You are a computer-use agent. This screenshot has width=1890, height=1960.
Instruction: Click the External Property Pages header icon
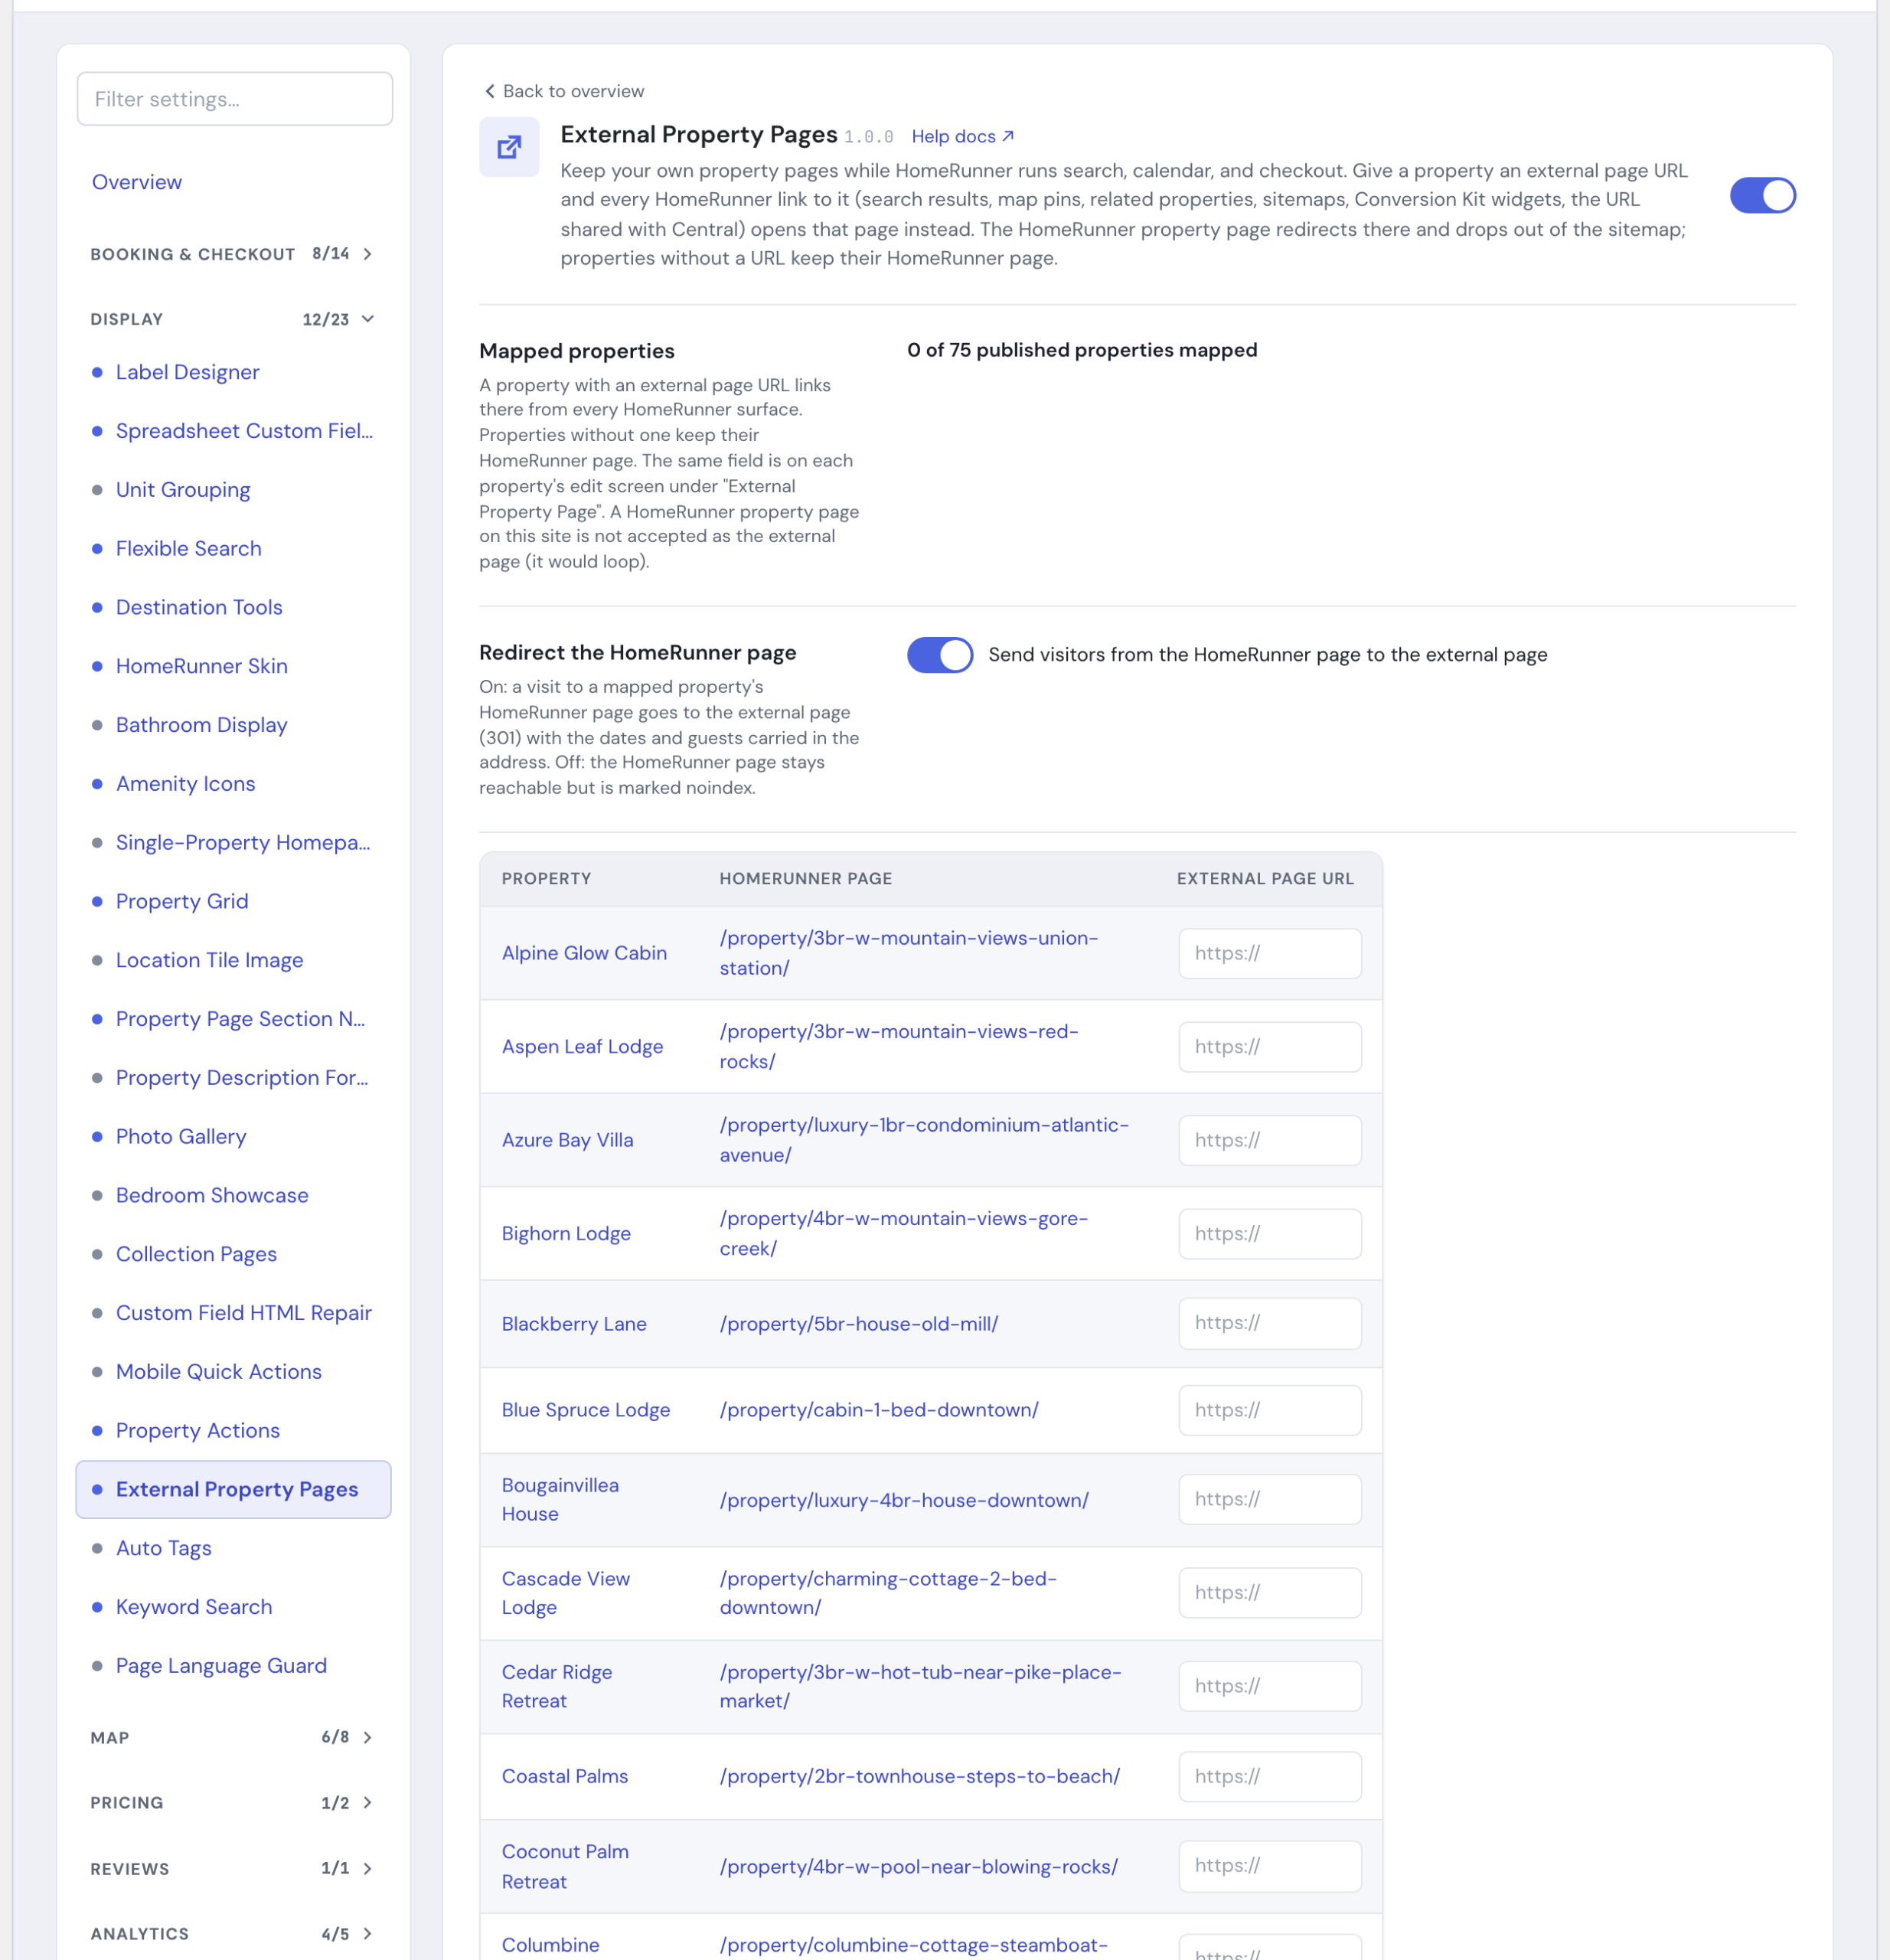point(509,147)
